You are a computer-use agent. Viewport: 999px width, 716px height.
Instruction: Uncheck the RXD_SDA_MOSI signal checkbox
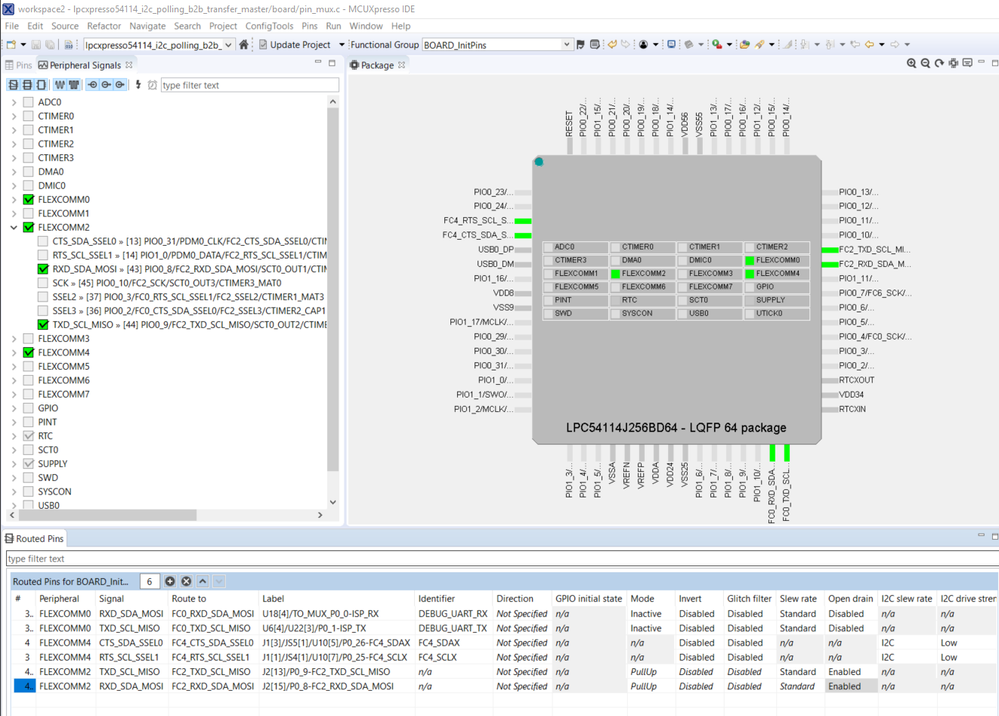(43, 269)
